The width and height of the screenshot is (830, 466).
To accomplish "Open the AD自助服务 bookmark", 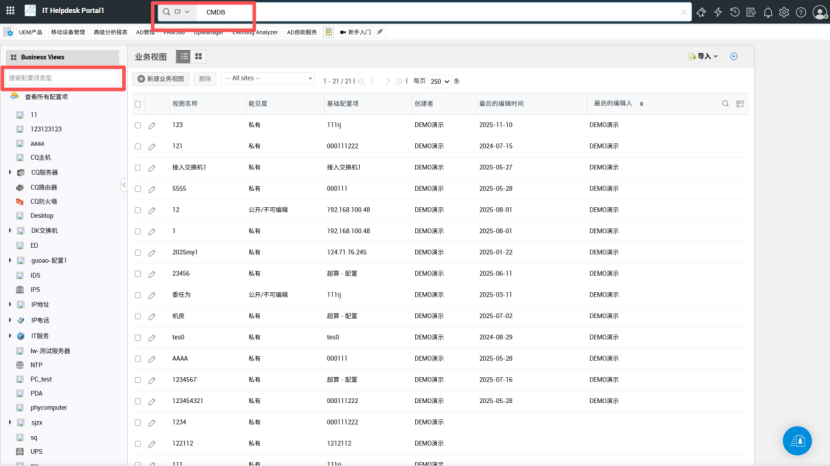I will click(301, 32).
